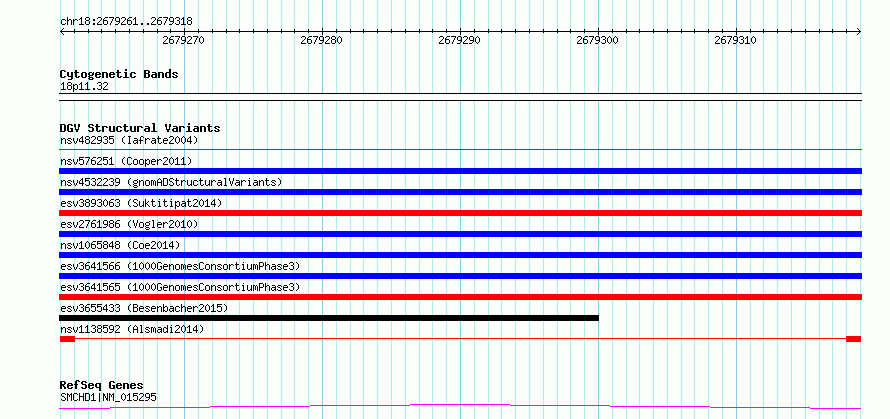Image resolution: width=890 pixels, height=419 pixels.
Task: Click the blue nsv576251 variant bar
Action: [460, 171]
